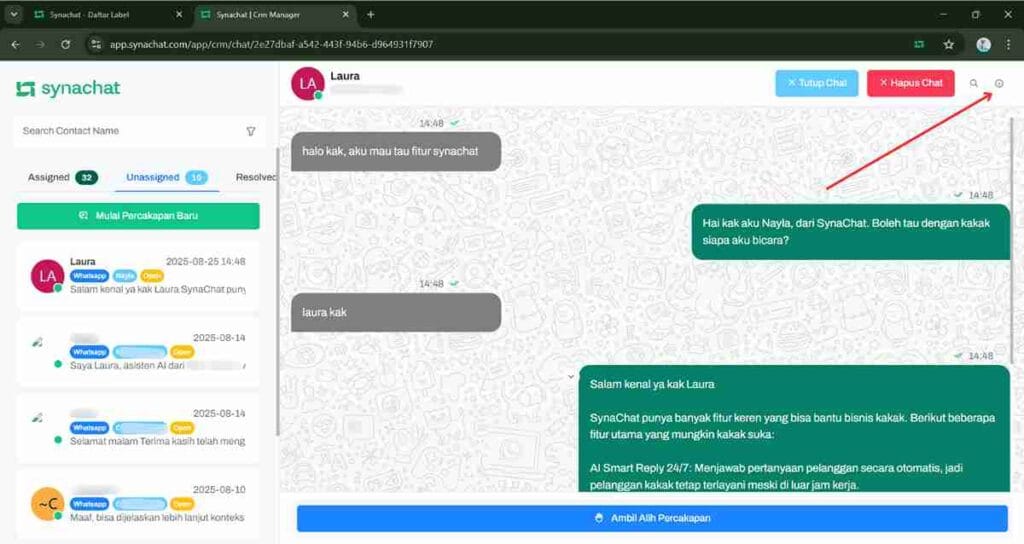Open the Chrome three-dot menu
1024x544 pixels.
pos(1008,44)
